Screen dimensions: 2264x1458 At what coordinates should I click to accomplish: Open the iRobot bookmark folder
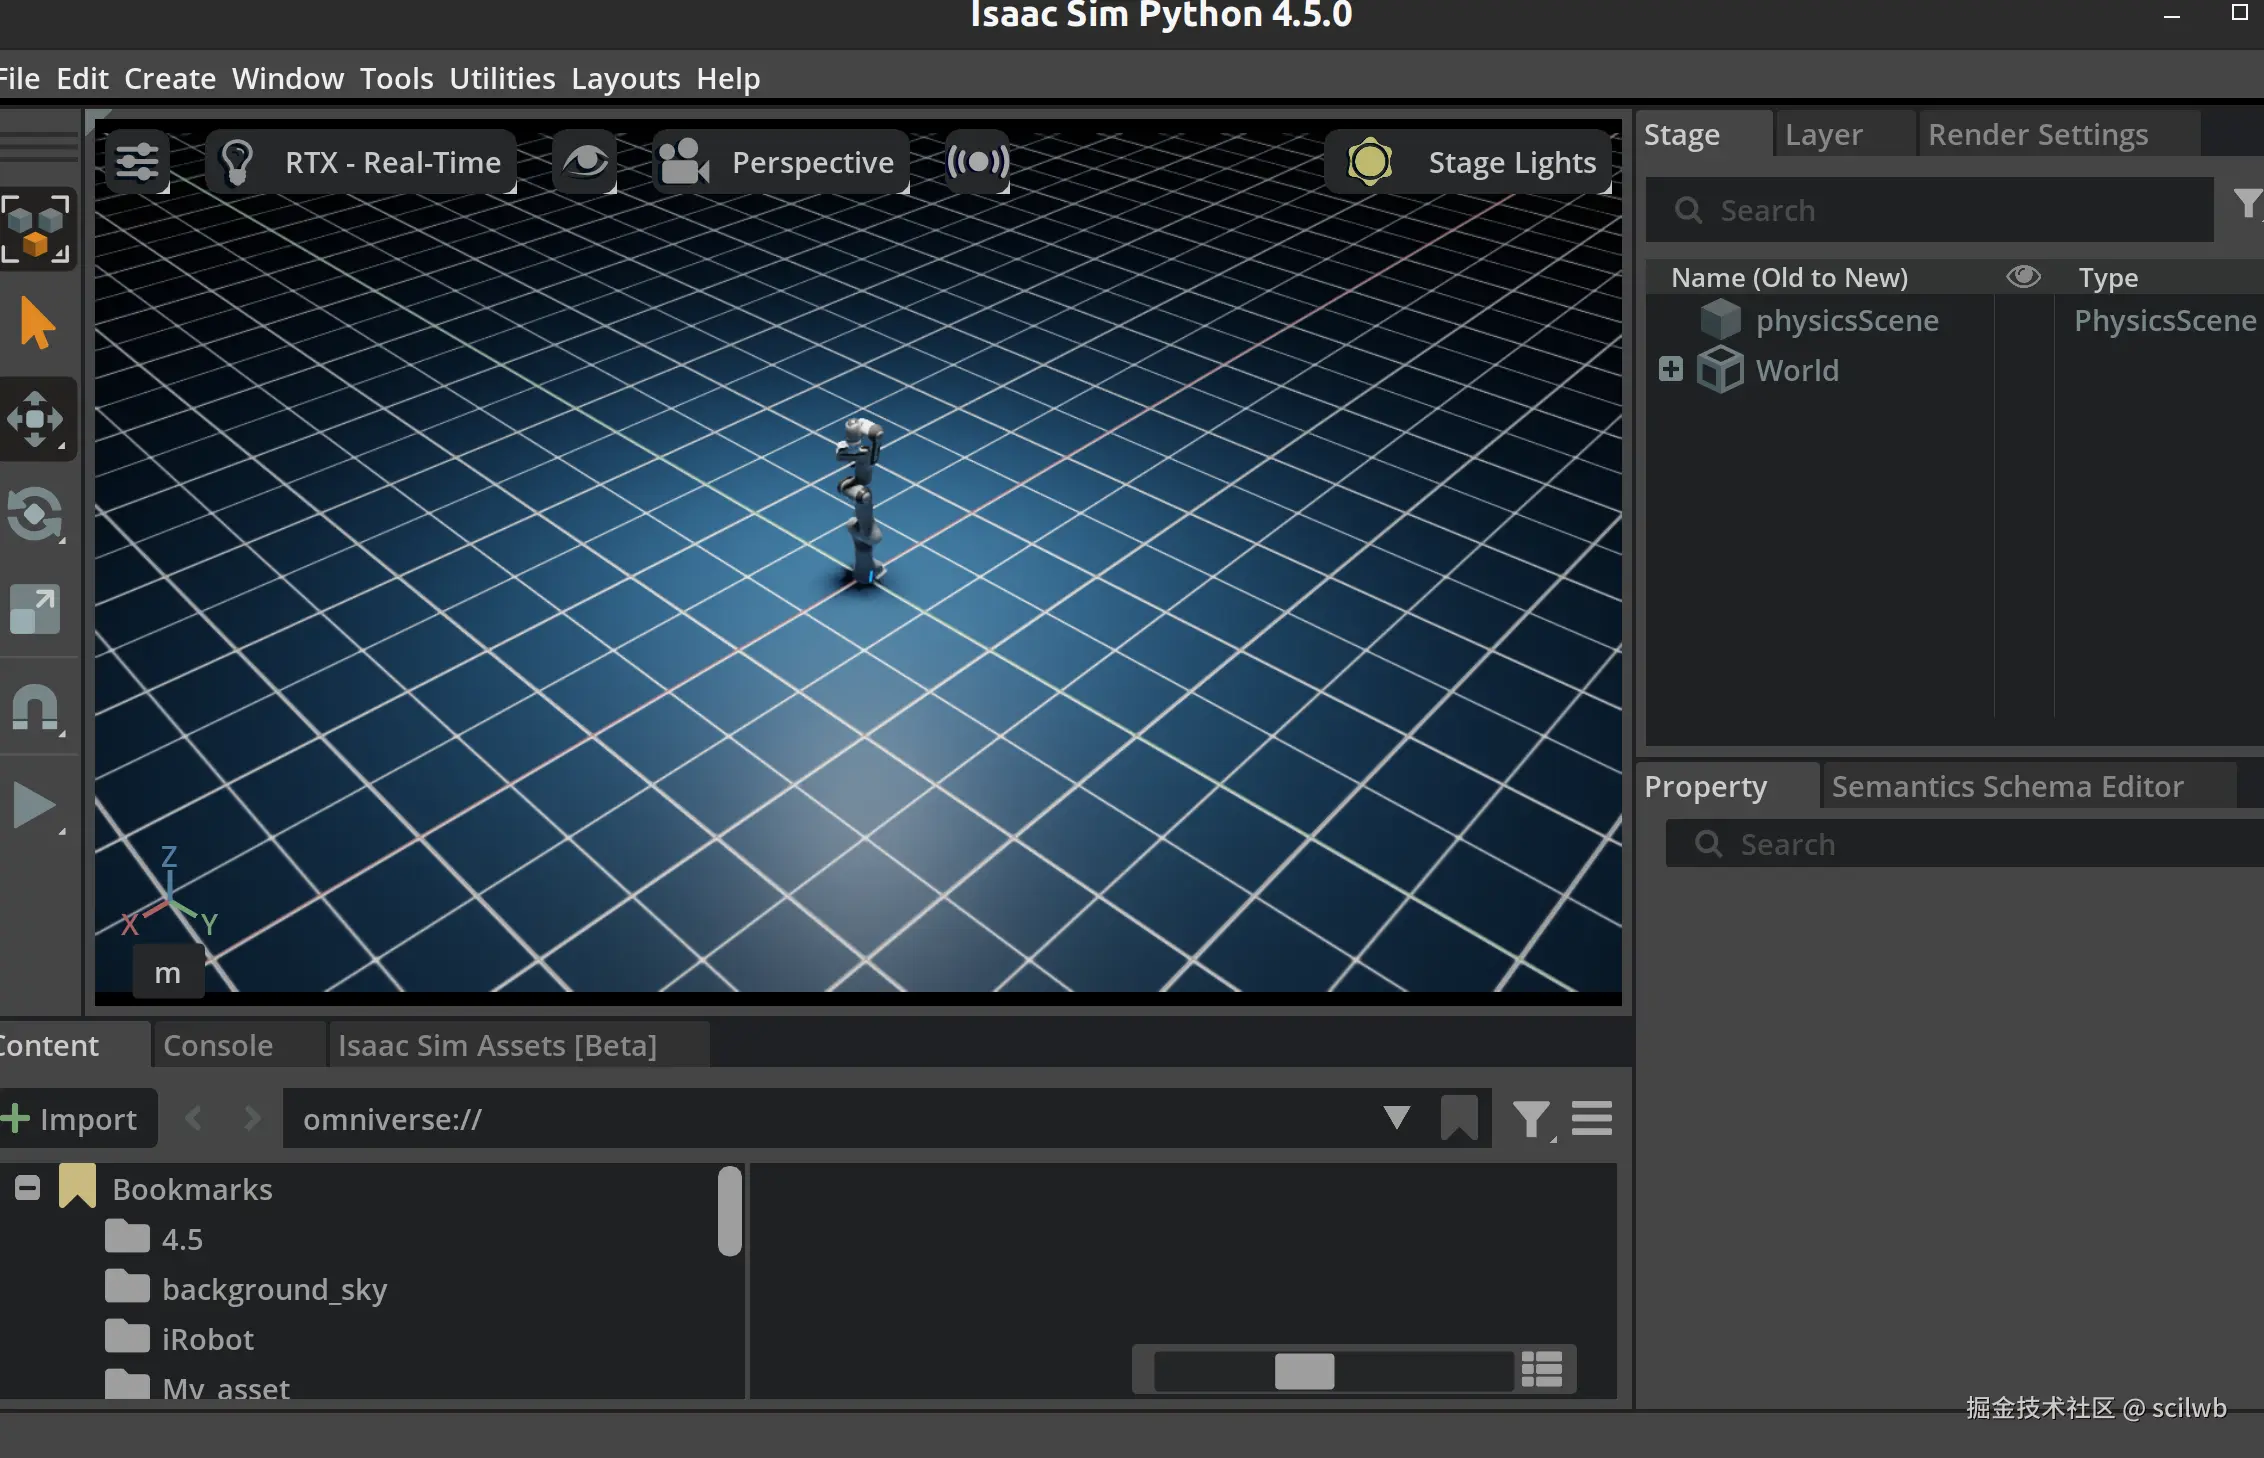207,1339
